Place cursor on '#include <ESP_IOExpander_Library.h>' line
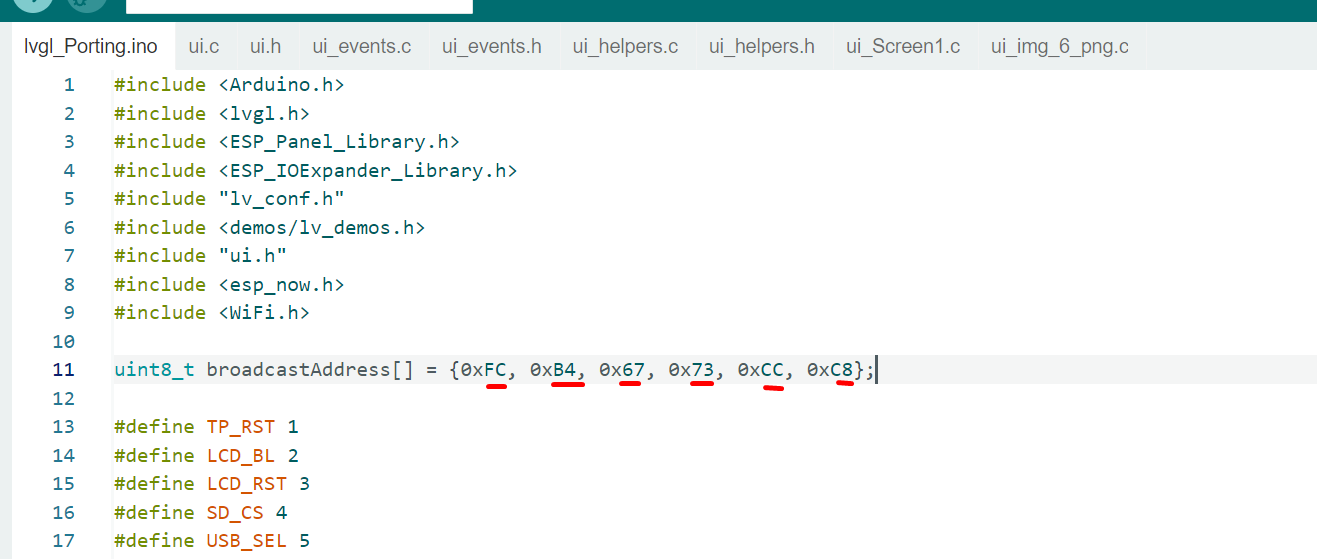Image resolution: width=1317 pixels, height=559 pixels. (x=315, y=171)
